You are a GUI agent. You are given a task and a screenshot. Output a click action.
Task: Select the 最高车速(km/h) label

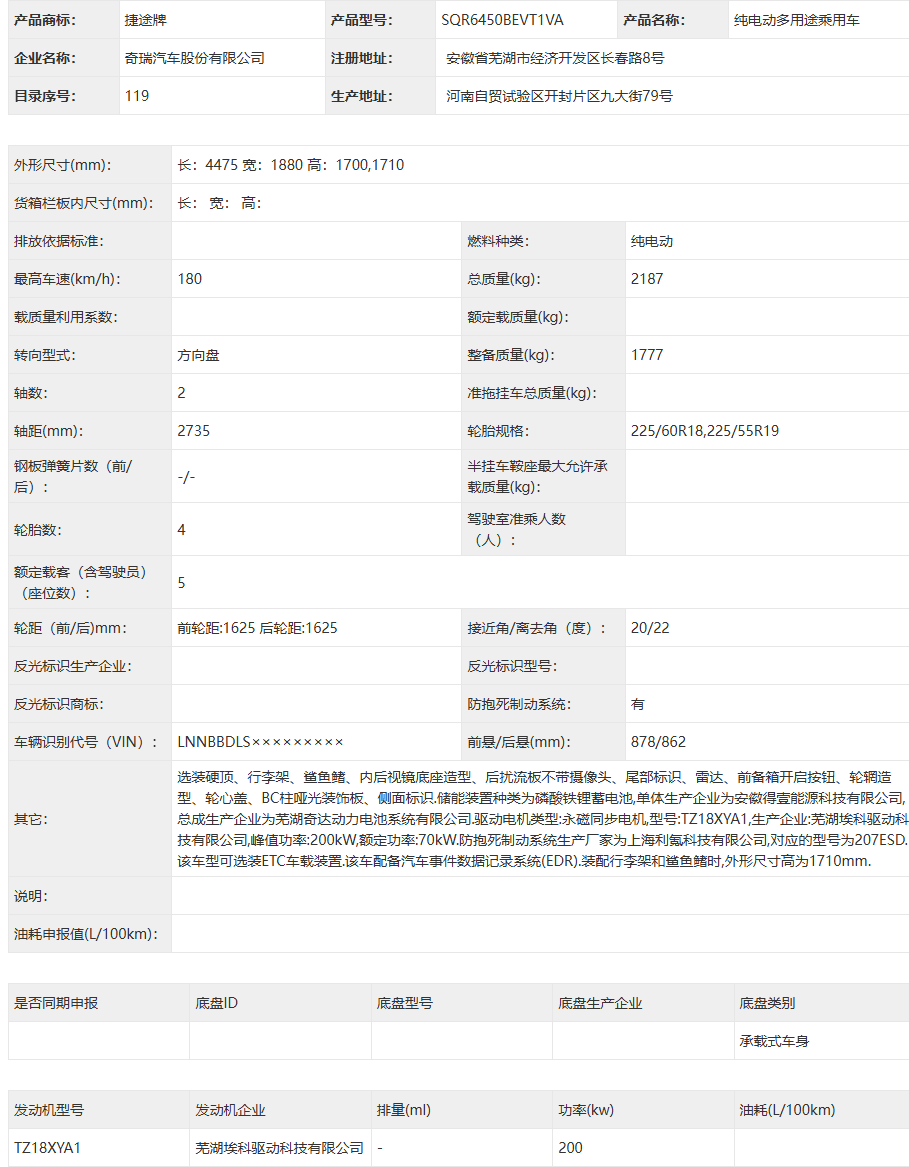[67, 279]
